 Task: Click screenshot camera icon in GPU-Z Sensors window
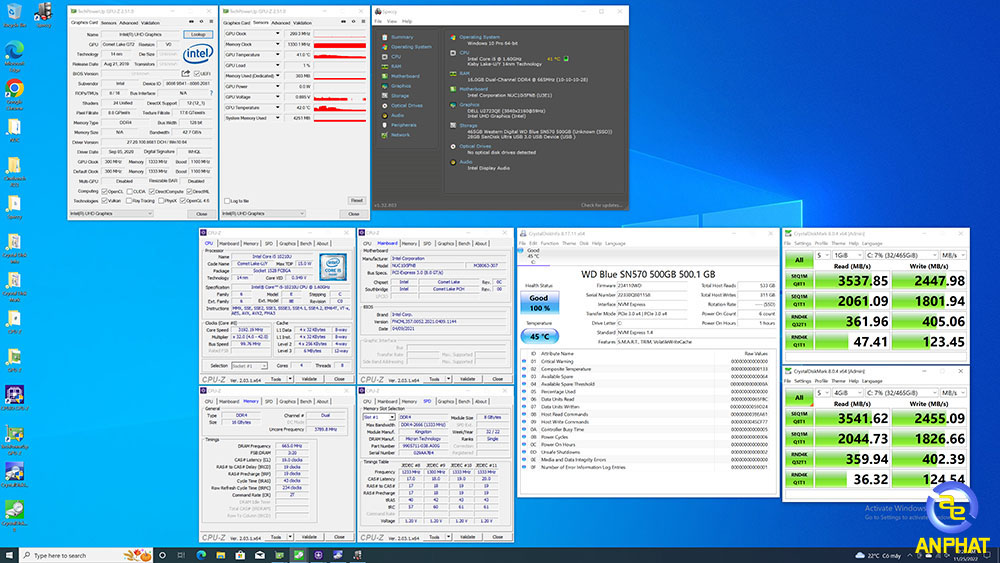point(344,22)
